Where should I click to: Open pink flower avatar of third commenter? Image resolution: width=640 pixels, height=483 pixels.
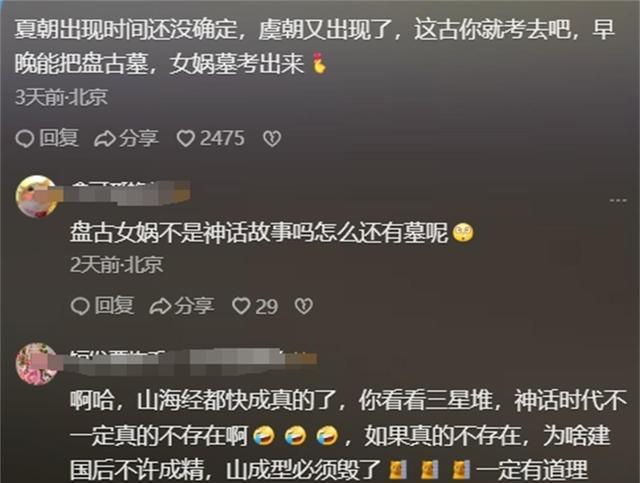pyautogui.click(x=36, y=364)
